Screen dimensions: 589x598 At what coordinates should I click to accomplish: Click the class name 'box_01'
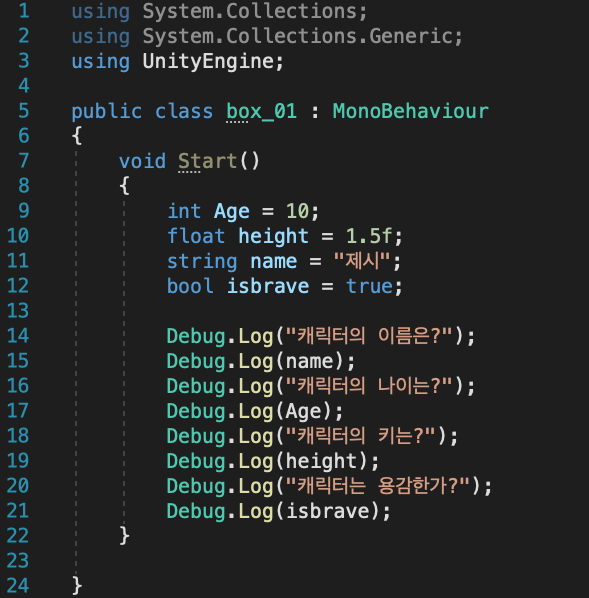pos(262,111)
